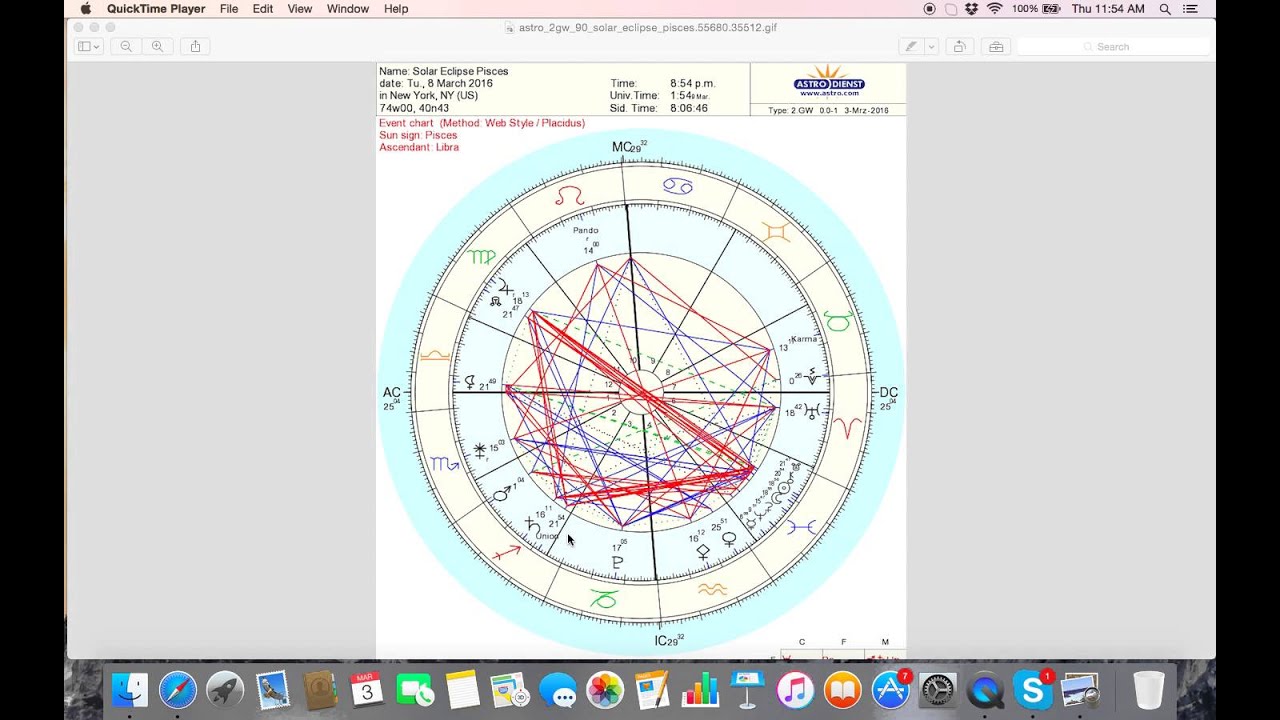Click QuickTime Player icon in Dock
Viewport: 1280px width, 720px height.
coord(985,690)
